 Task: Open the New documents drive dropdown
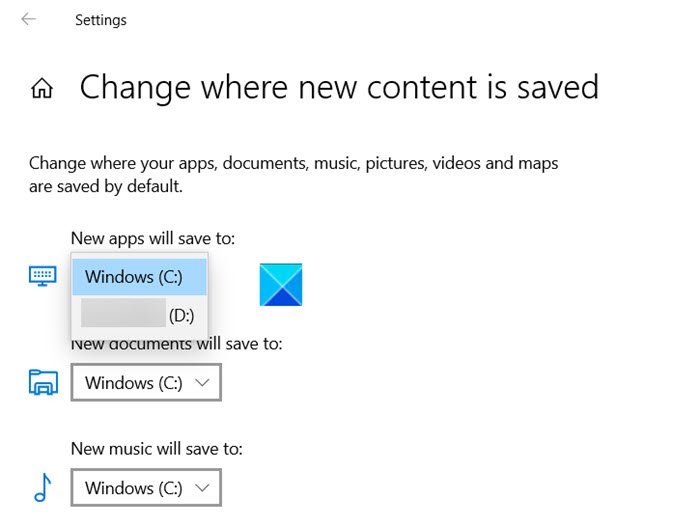pyautogui.click(x=146, y=382)
